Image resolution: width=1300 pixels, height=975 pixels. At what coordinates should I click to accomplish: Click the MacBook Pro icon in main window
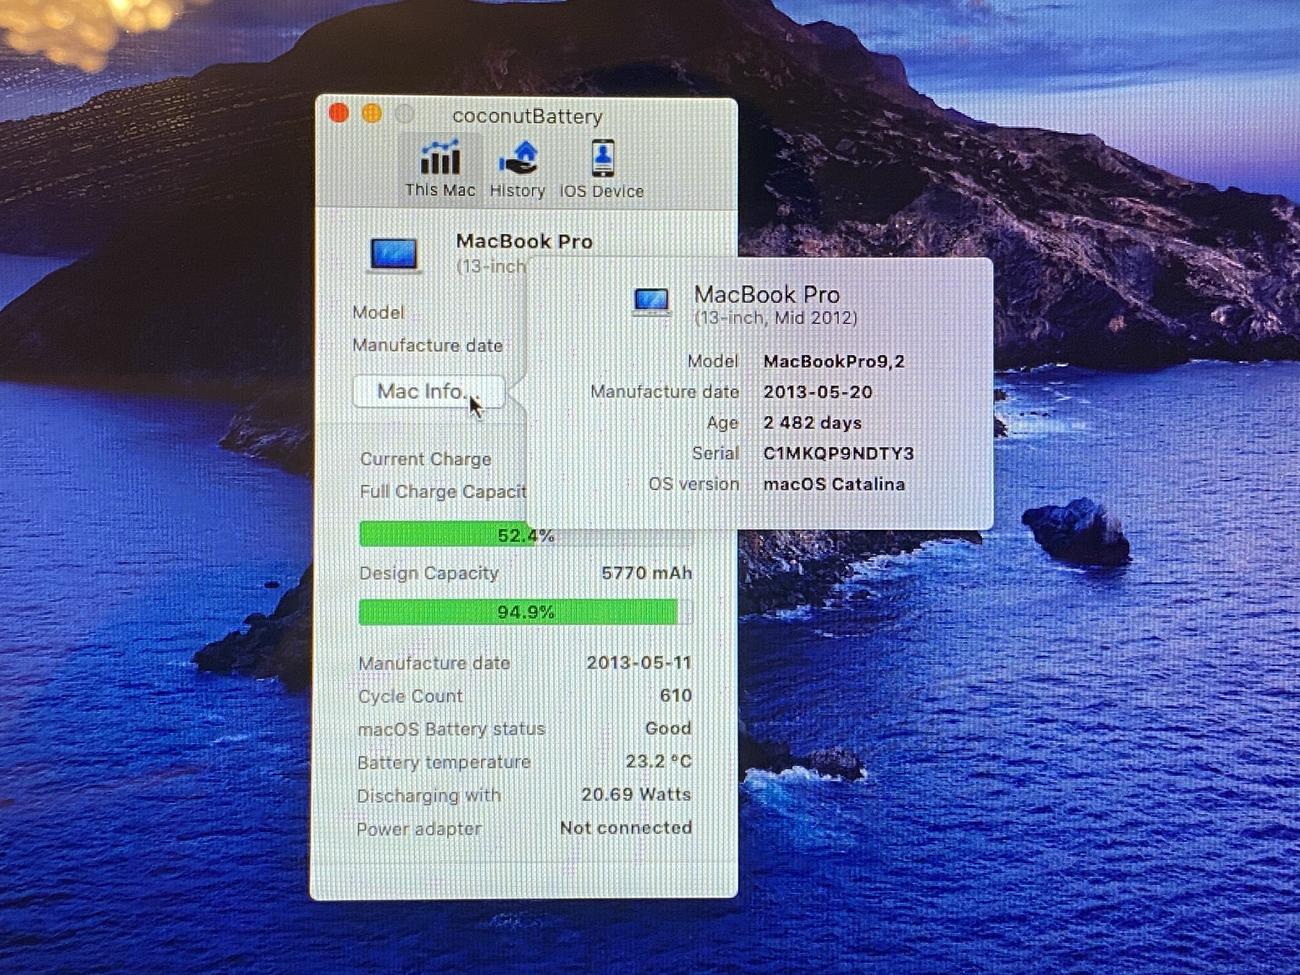[x=394, y=254]
